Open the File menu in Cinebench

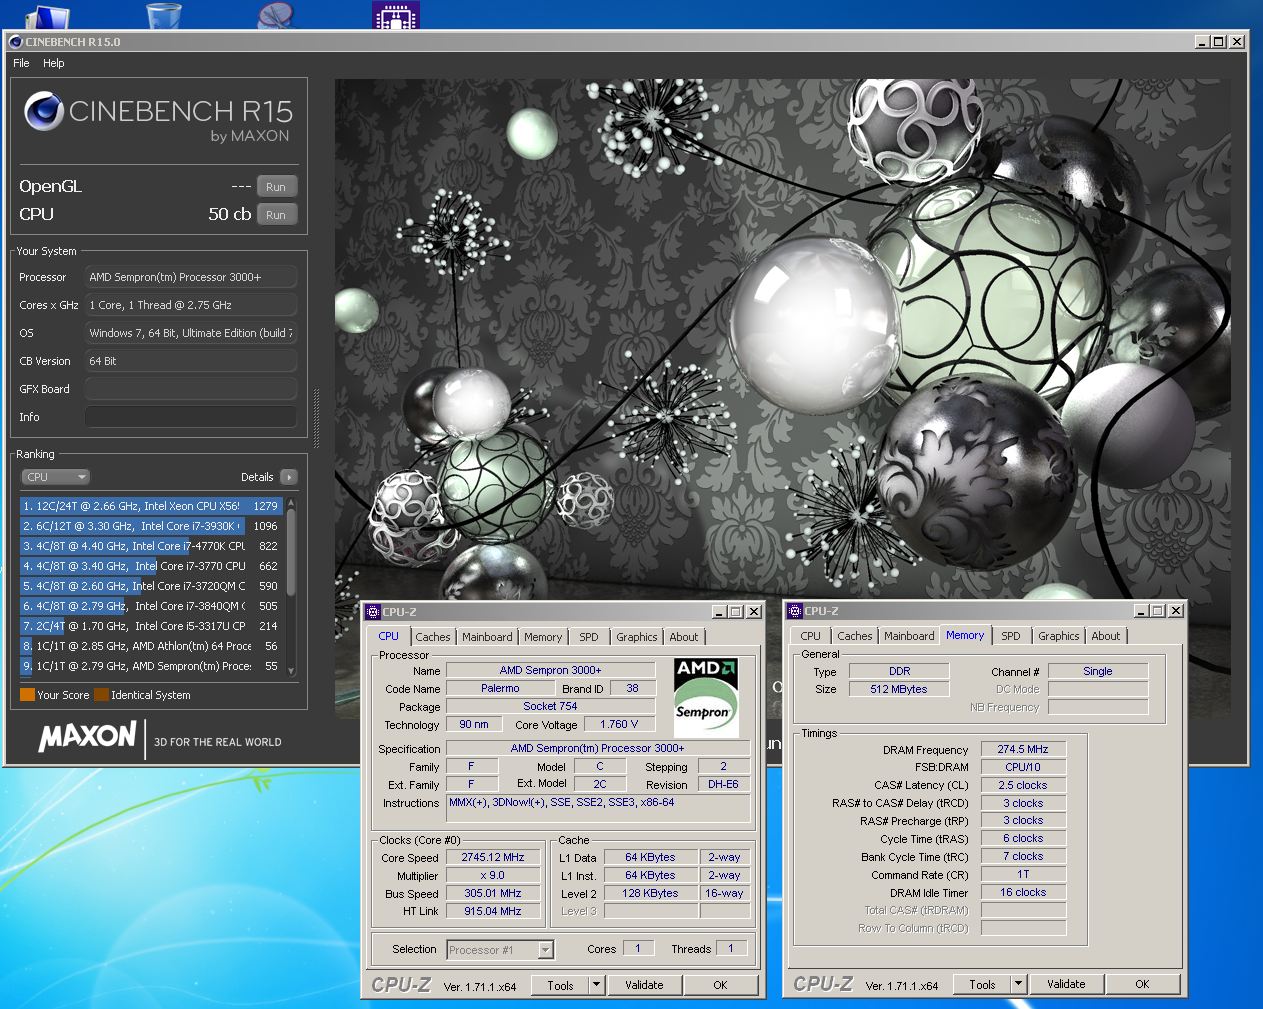coord(21,63)
